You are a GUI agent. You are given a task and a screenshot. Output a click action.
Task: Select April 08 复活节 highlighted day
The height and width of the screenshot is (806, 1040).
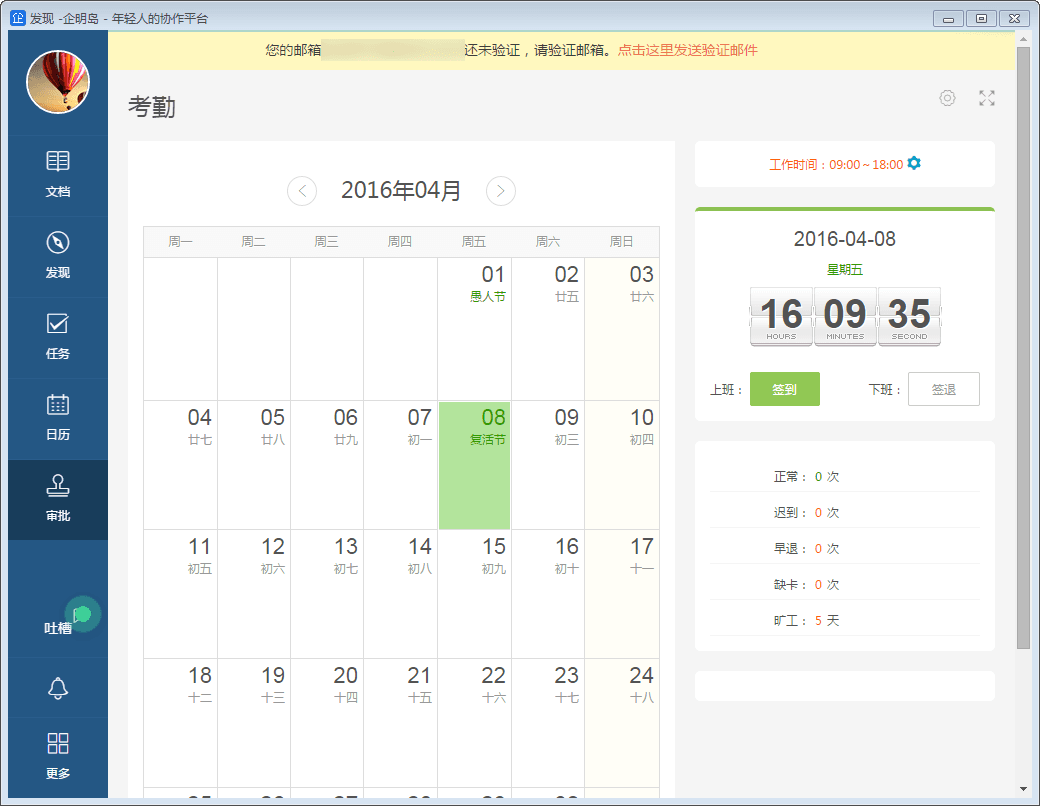point(474,465)
